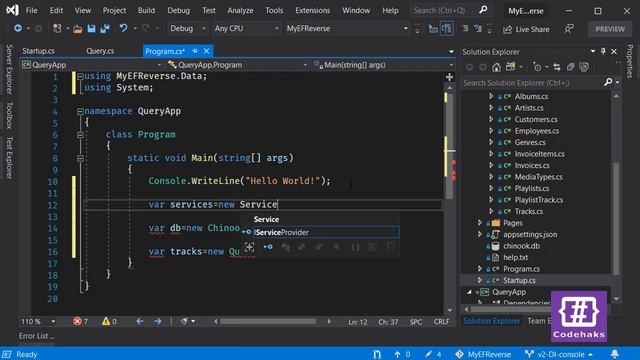Click the search magnifier in Solution Explorer

click(608, 82)
